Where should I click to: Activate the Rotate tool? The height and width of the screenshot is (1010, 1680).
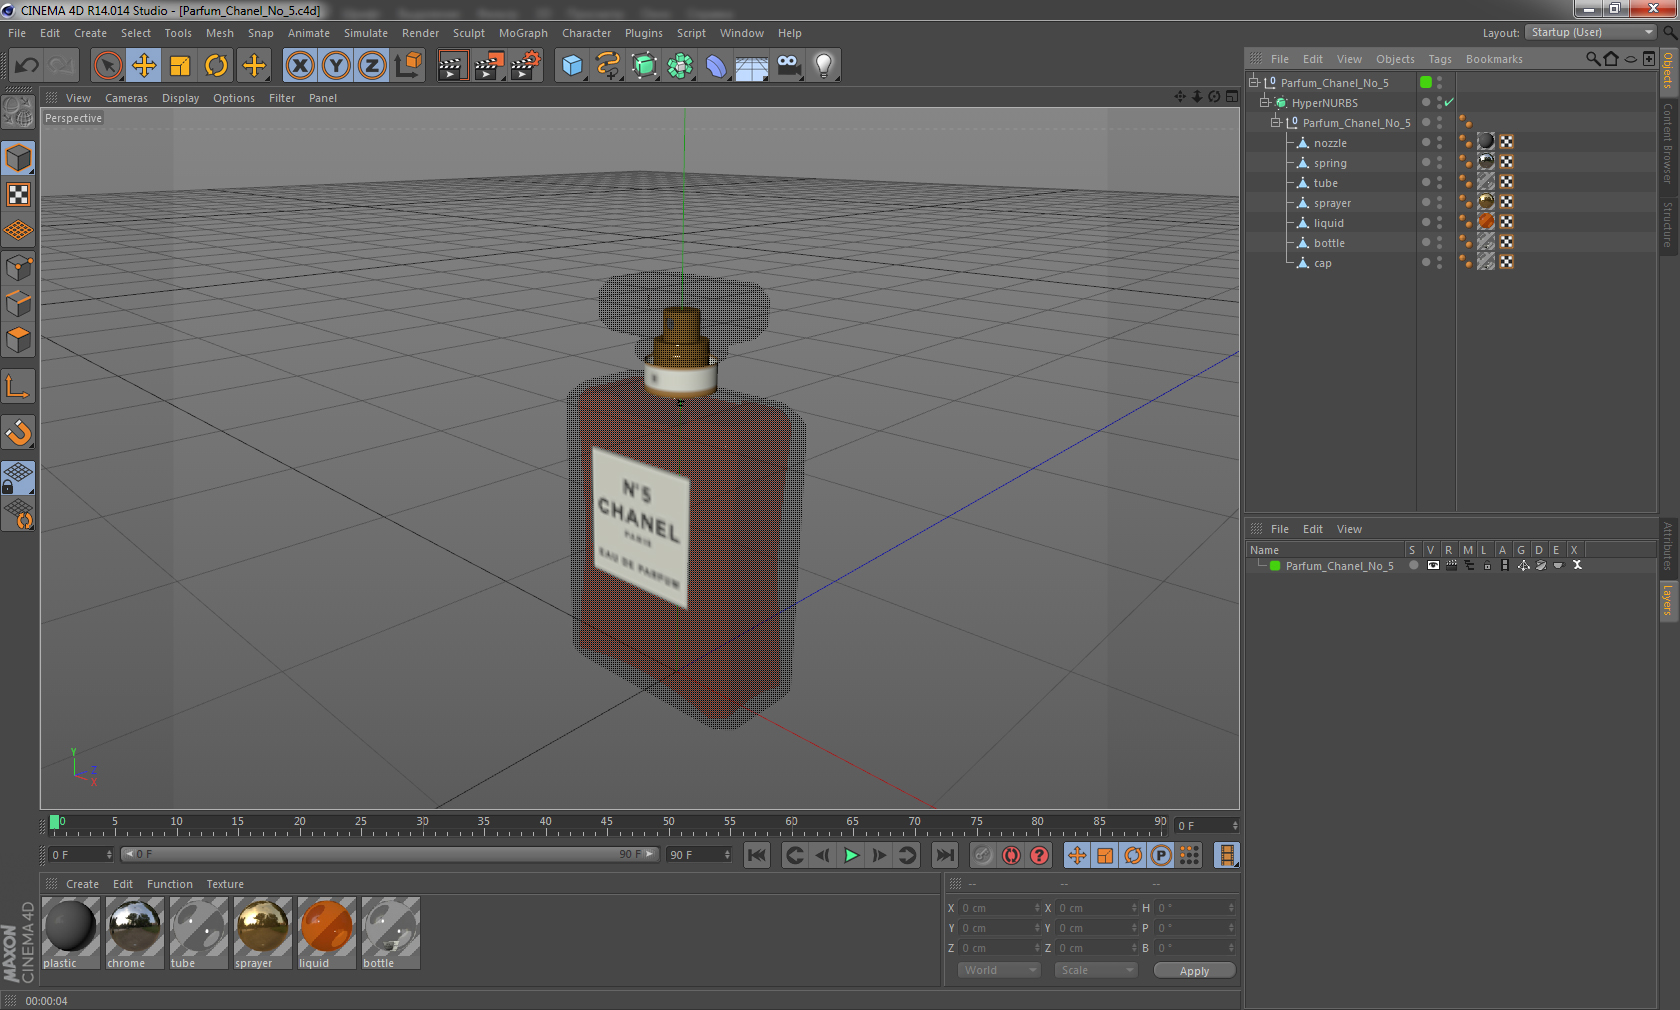tap(216, 66)
